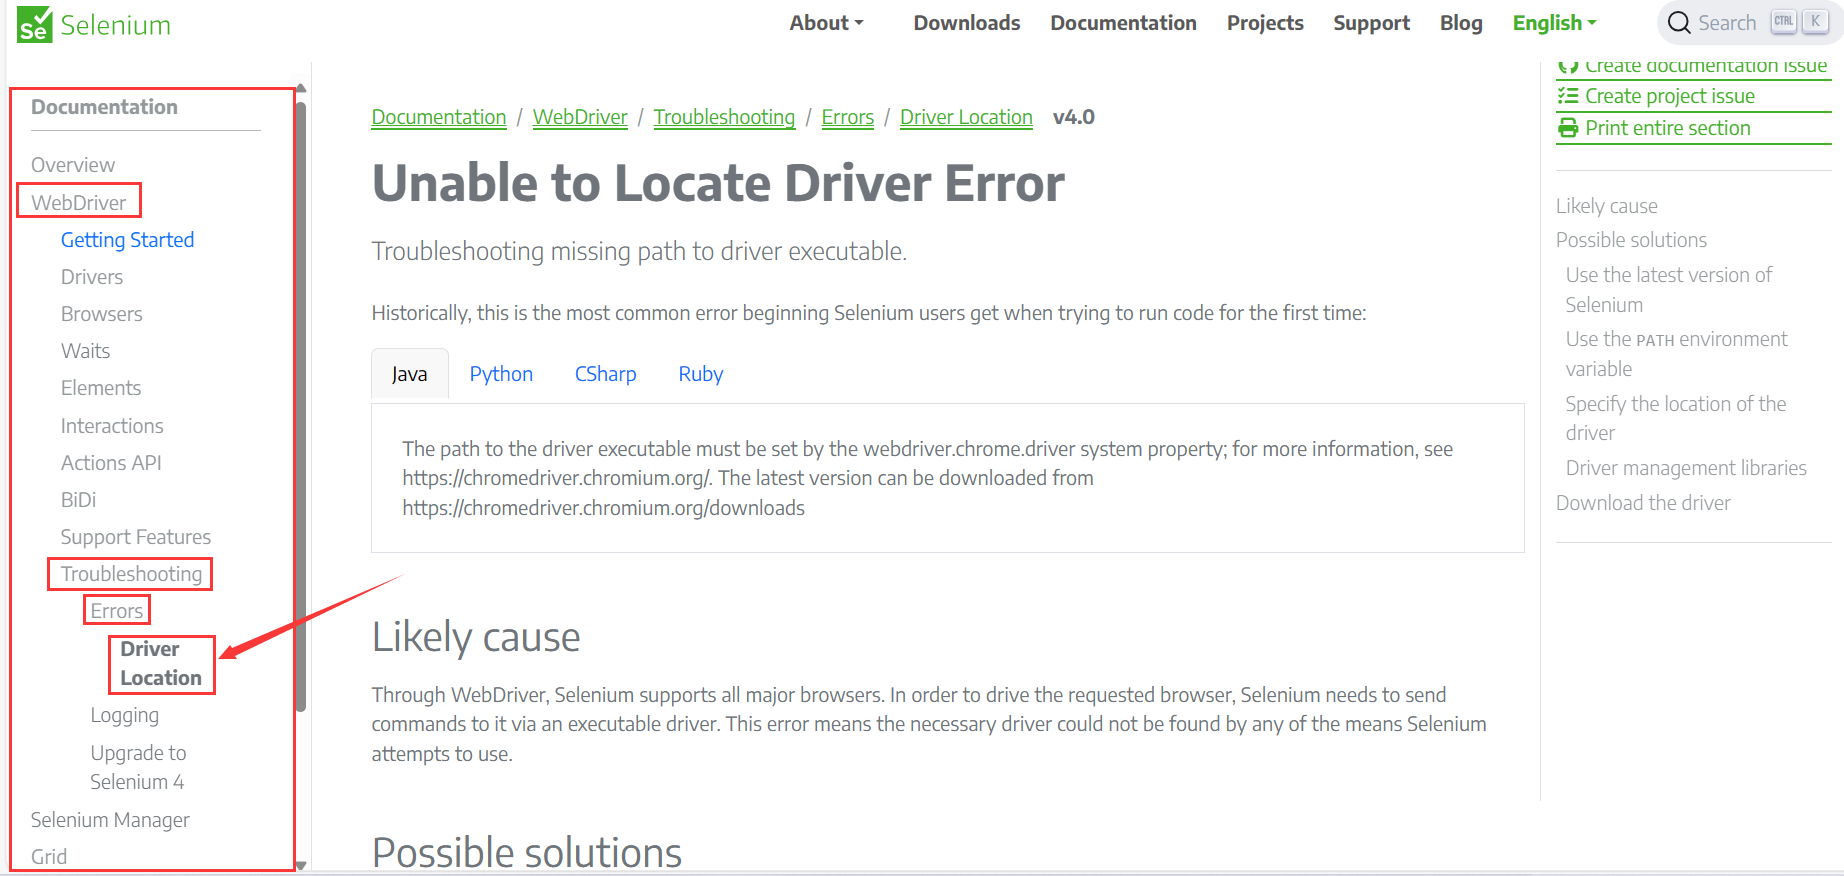
Task: Open Drivers in the sidebar
Action: [x=92, y=277]
